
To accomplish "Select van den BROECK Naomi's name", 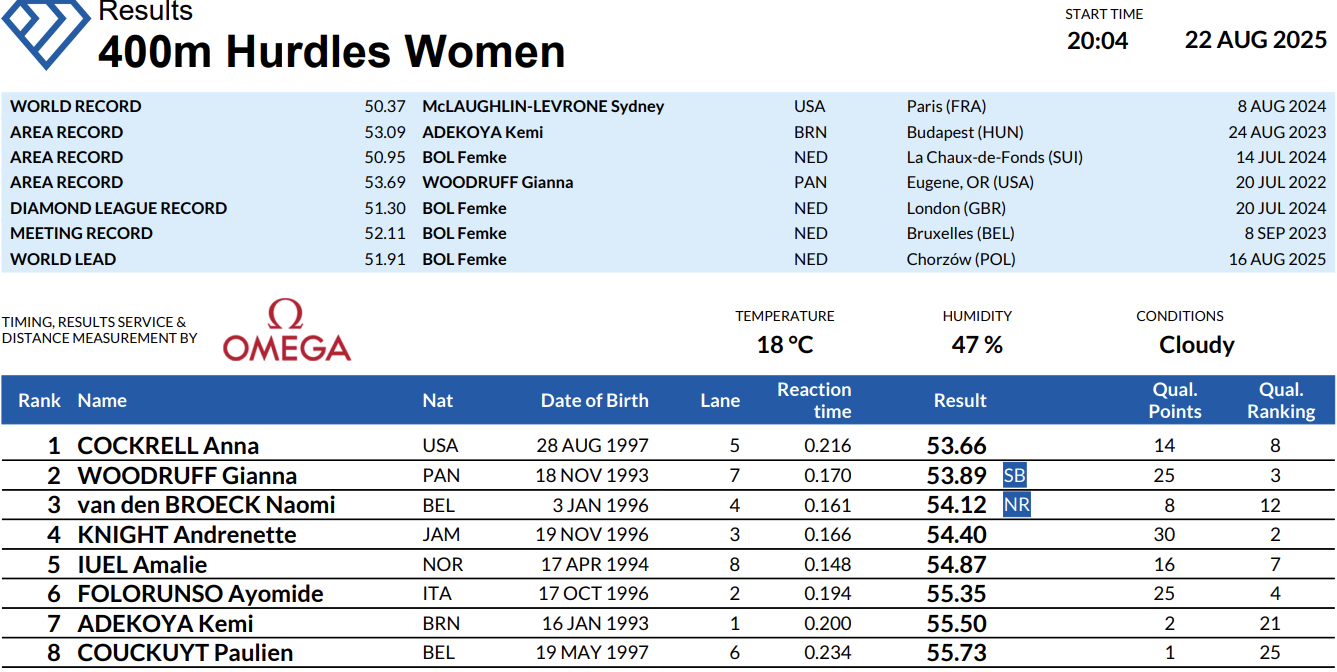I will (206, 505).
